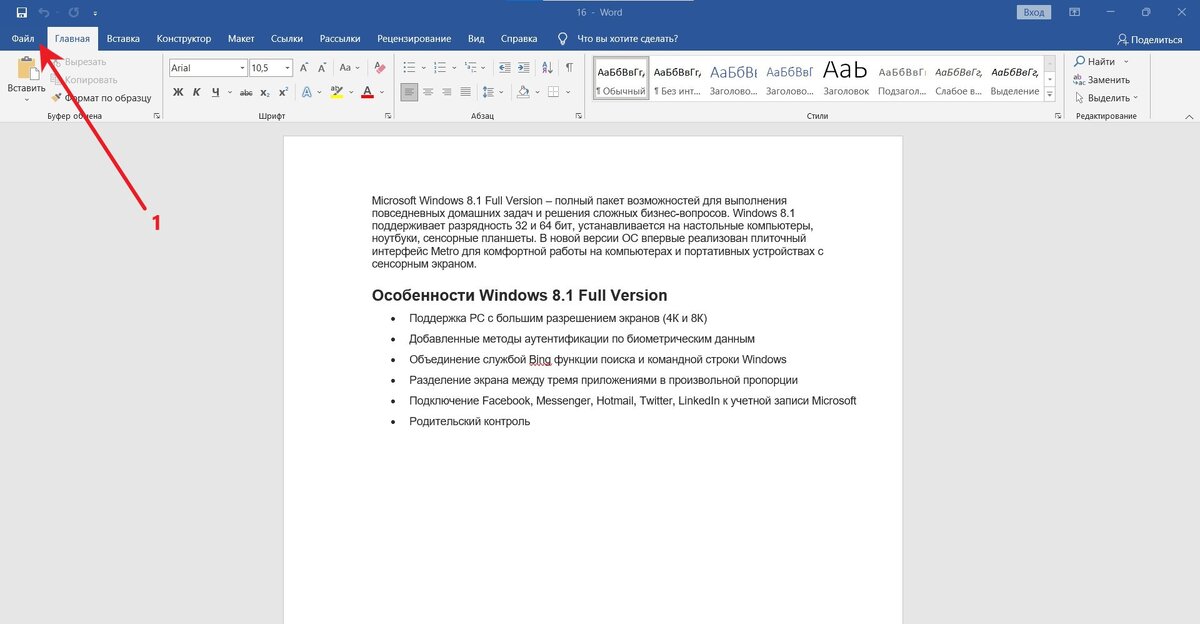Open ribbon display options icon in title bar
This screenshot has height=624, width=1200.
point(1073,12)
